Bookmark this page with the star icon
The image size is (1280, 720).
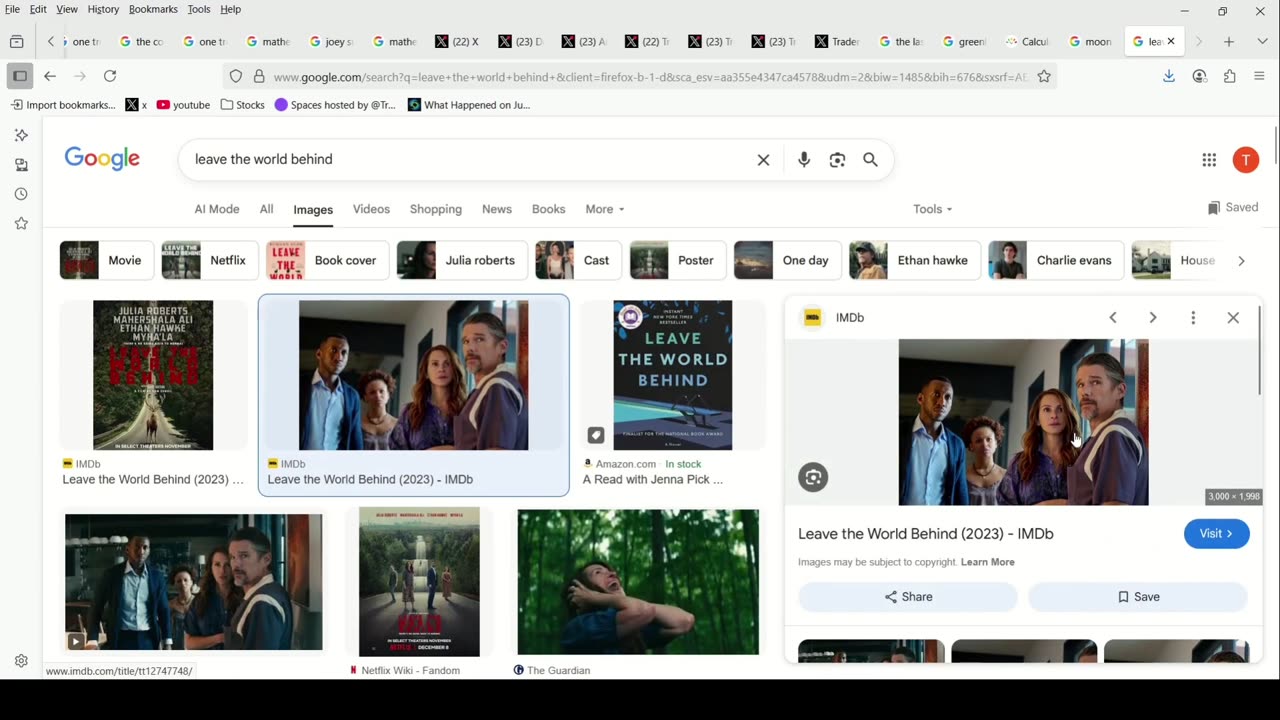(1044, 76)
